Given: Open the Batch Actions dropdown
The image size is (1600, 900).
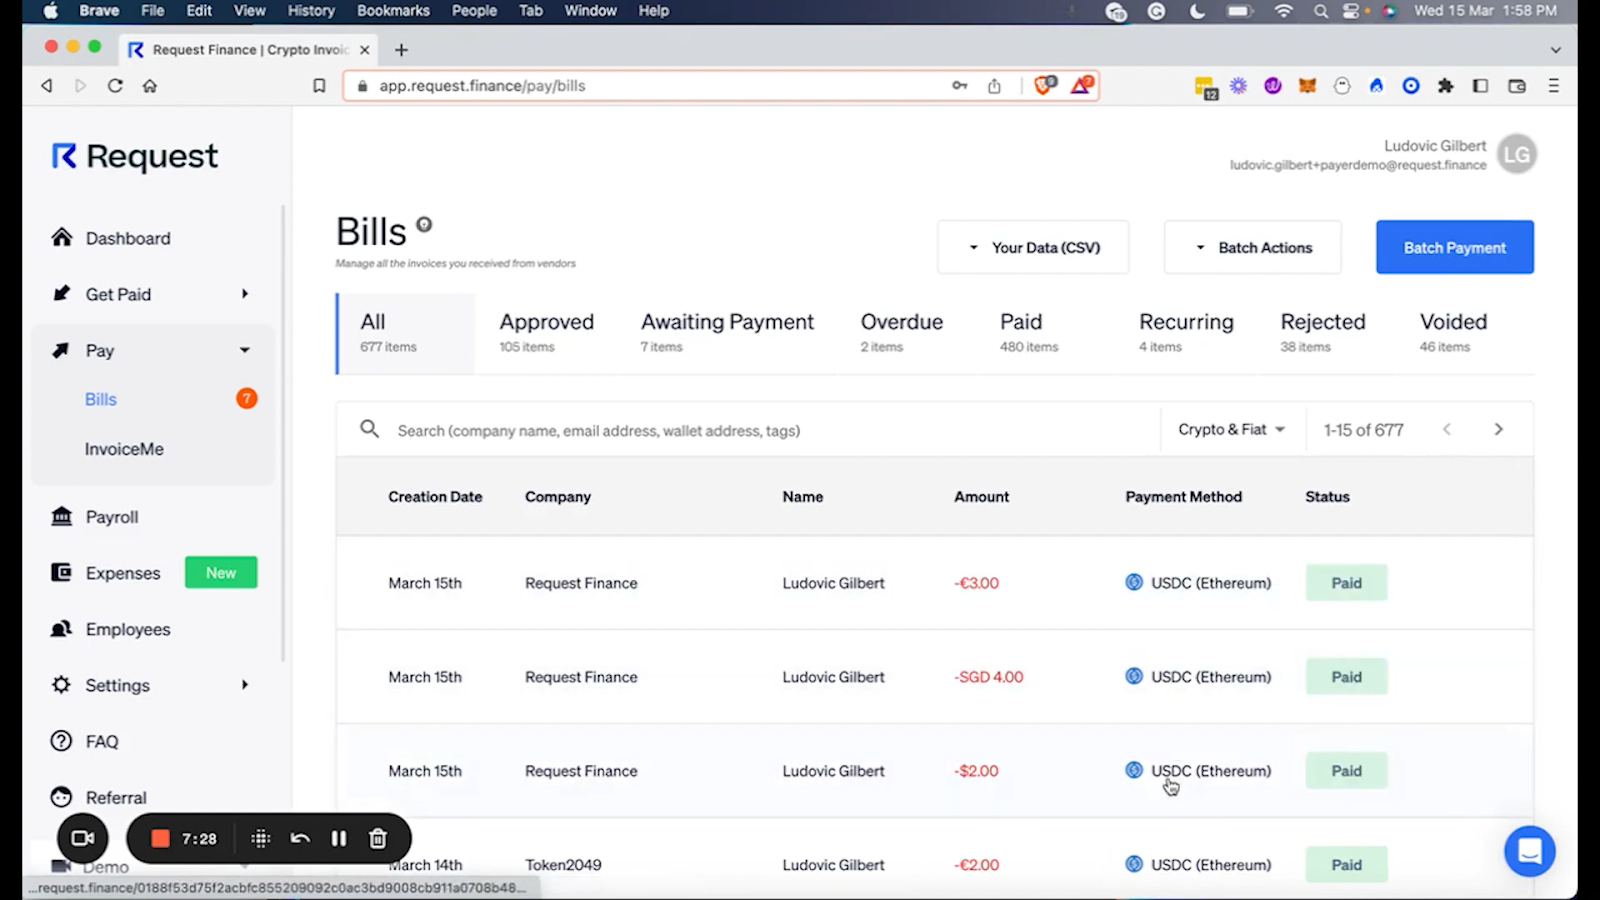Looking at the screenshot, I should click(1253, 247).
